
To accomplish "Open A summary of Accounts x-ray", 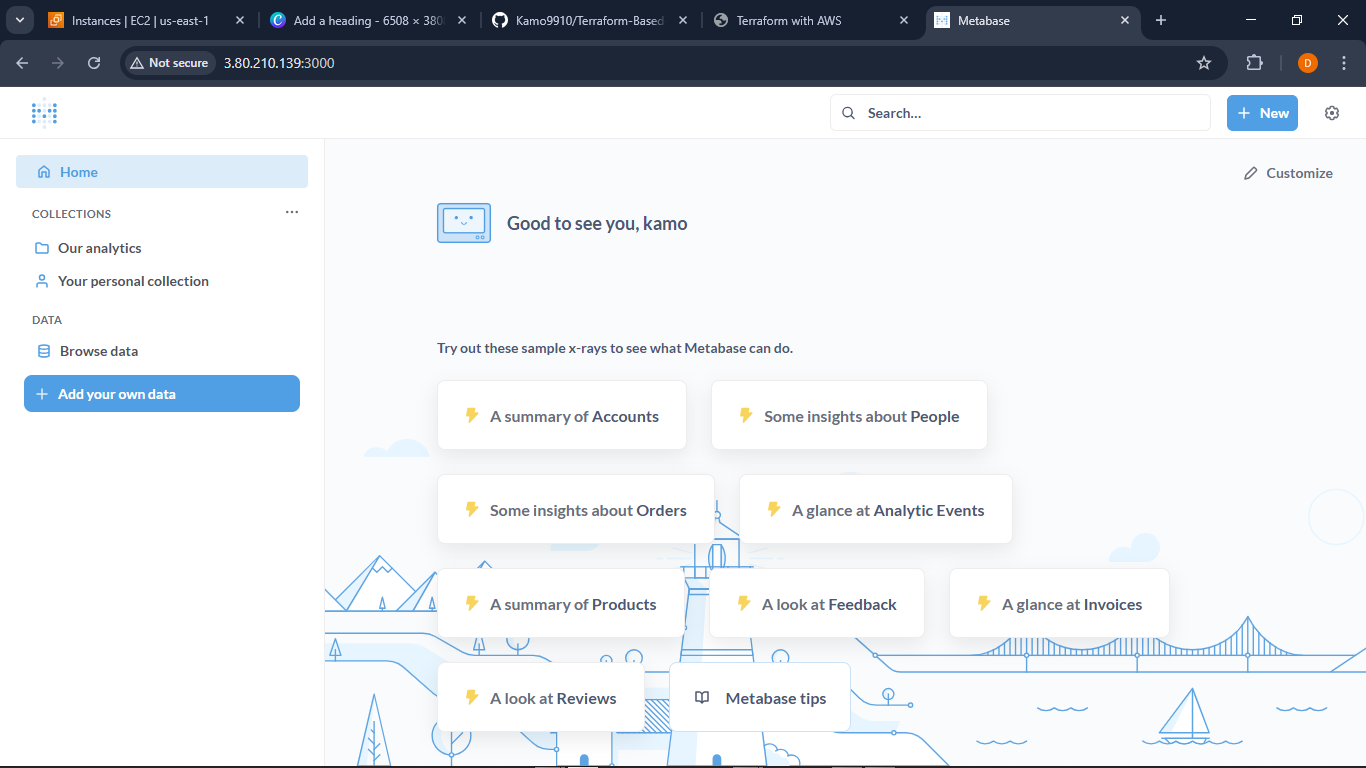I will pyautogui.click(x=562, y=416).
